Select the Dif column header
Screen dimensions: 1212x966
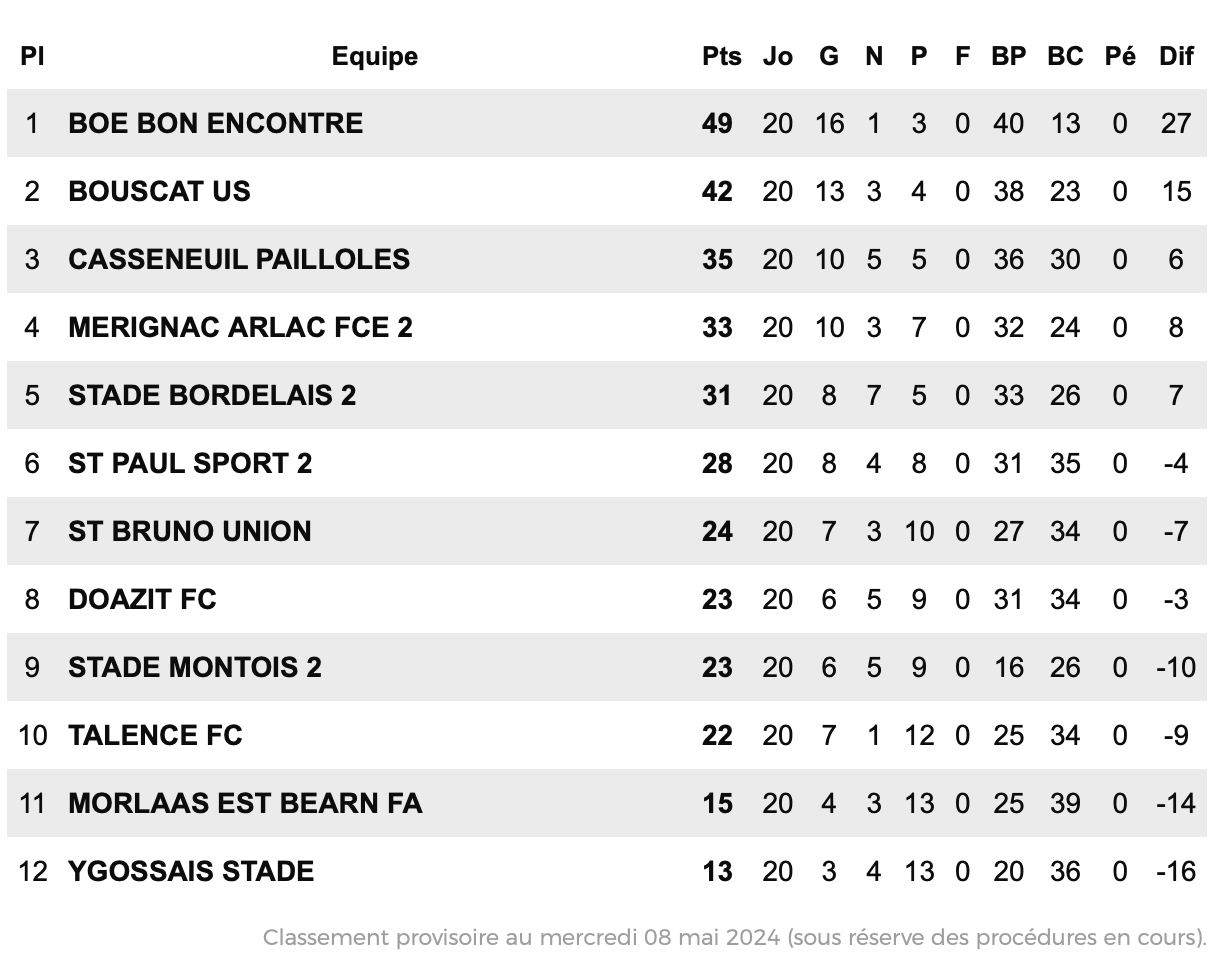tap(1176, 56)
